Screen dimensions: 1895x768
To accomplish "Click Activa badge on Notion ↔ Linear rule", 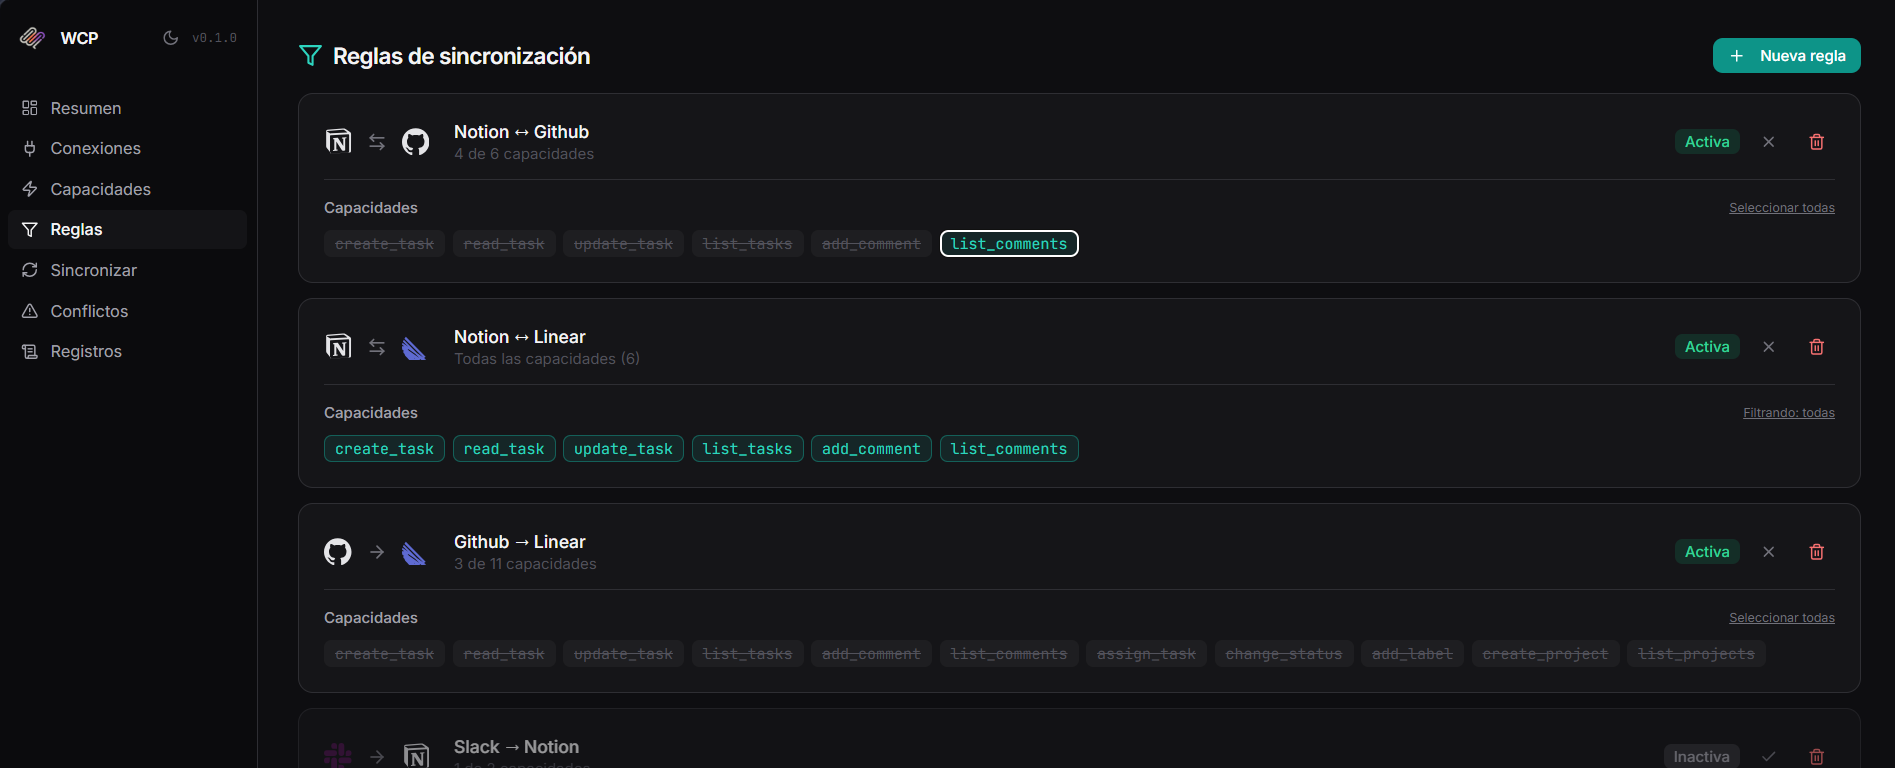I will 1707,347.
